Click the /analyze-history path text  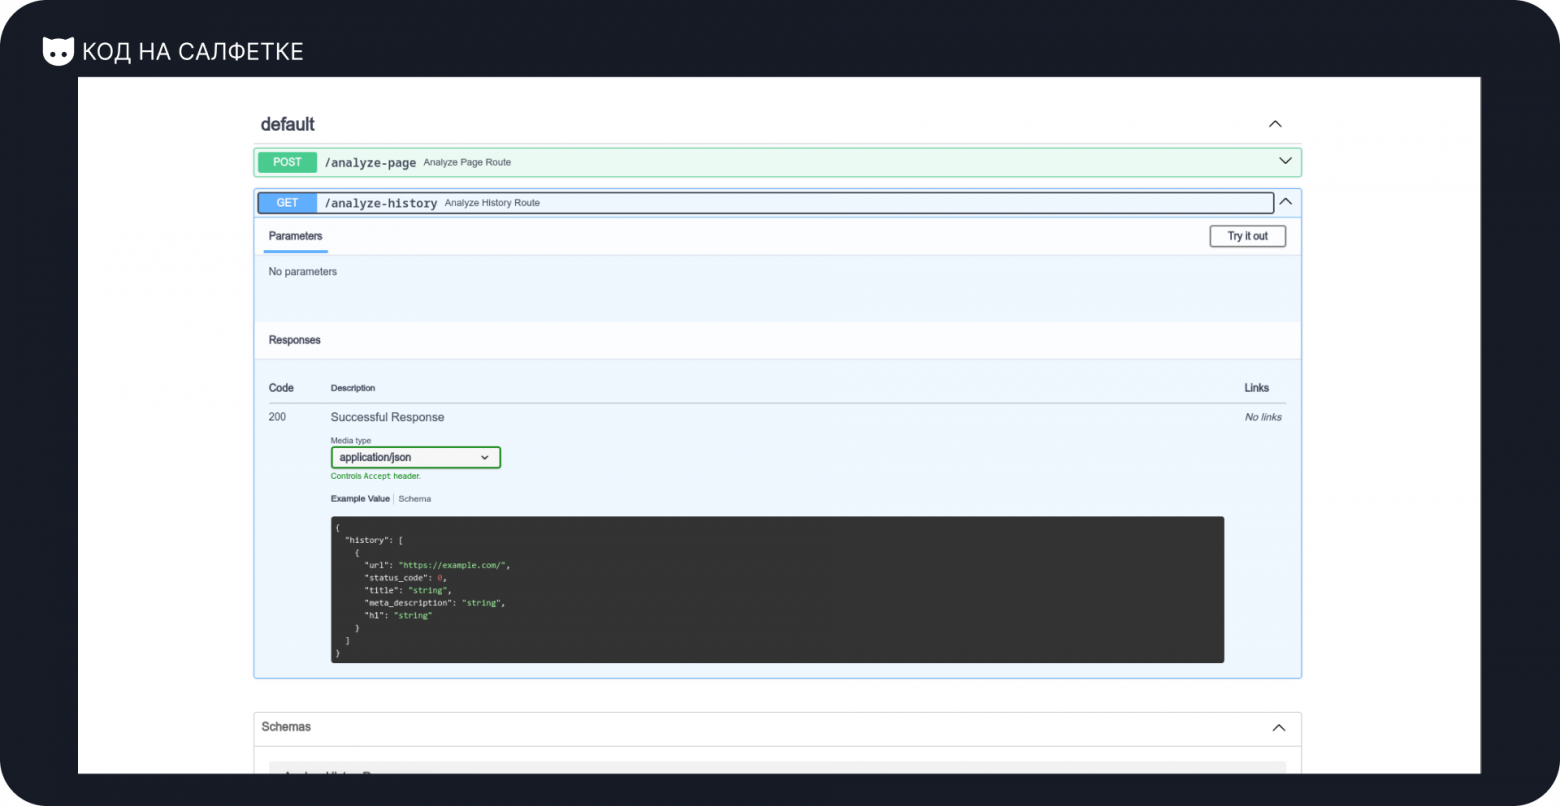(x=380, y=203)
